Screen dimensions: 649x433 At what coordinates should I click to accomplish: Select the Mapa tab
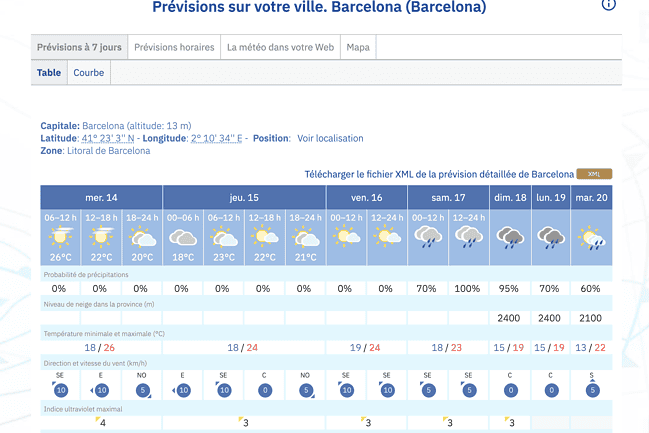click(x=358, y=47)
